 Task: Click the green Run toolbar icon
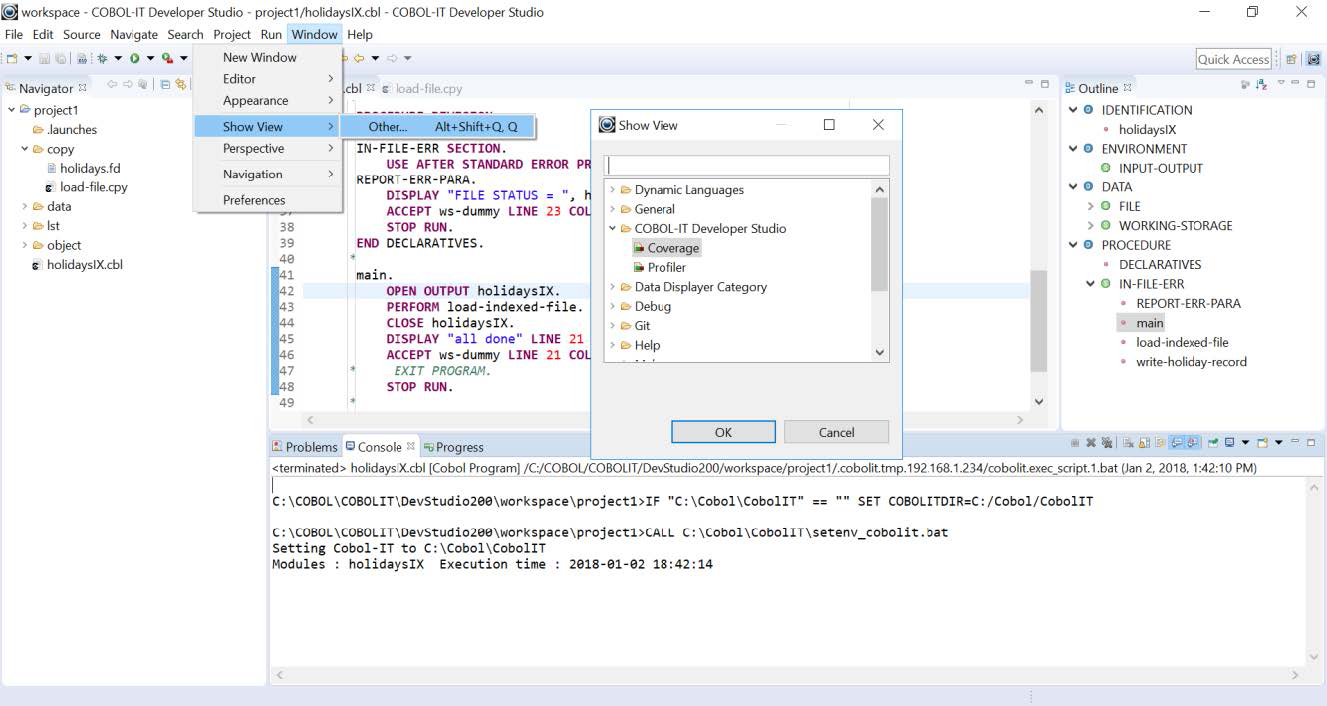pyautogui.click(x=134, y=59)
